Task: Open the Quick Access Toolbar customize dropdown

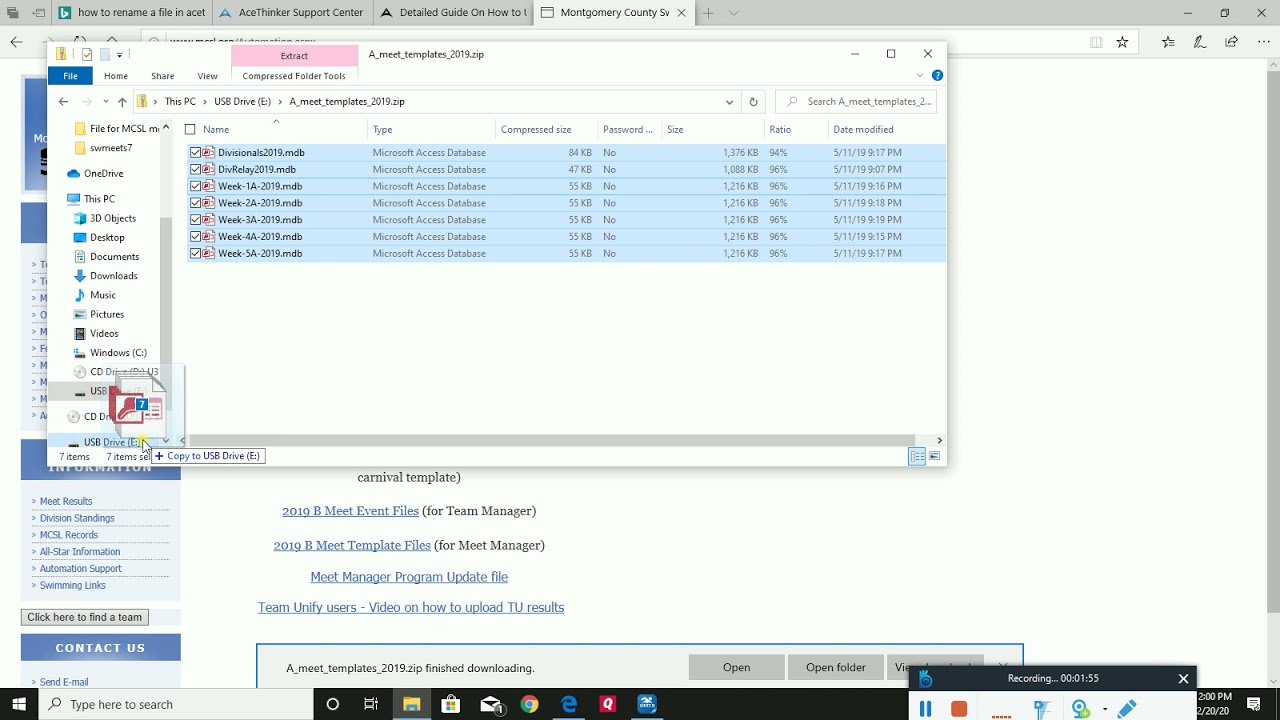Action: point(119,54)
